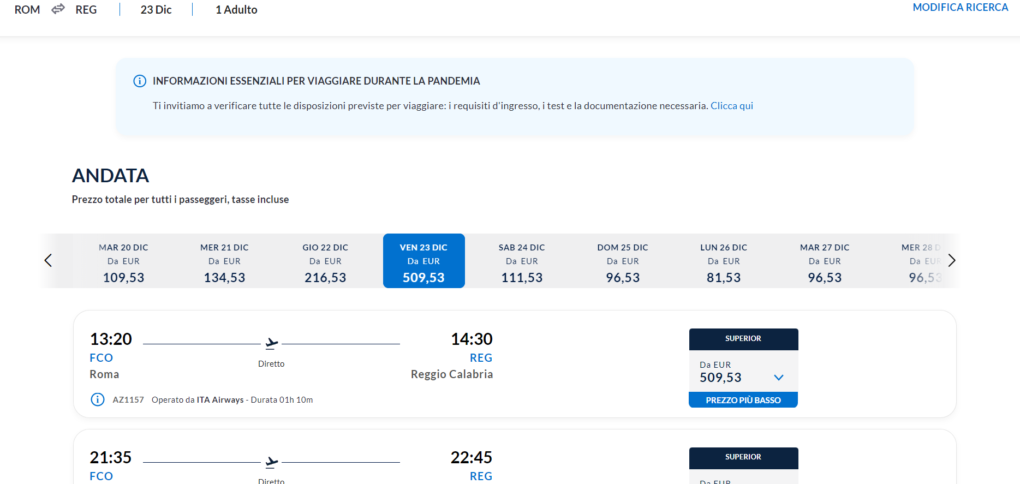Expand the Superior fare 509,53 chevron
Viewport: 1020px width, 484px height.
click(x=779, y=377)
